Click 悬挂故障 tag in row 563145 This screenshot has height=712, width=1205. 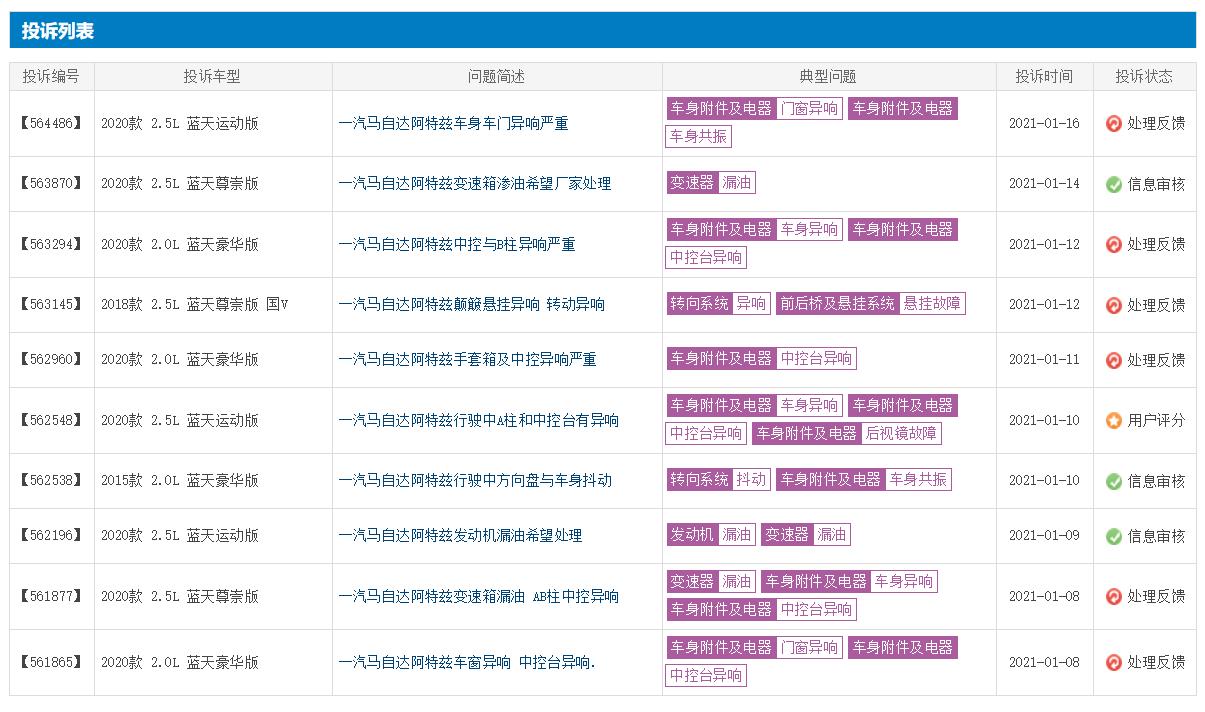[932, 304]
